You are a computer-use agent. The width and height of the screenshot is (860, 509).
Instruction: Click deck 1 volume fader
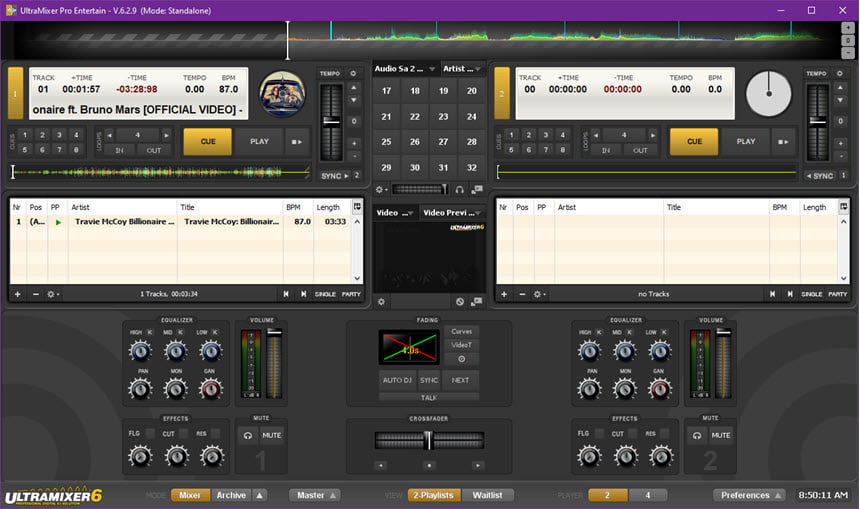click(x=274, y=332)
